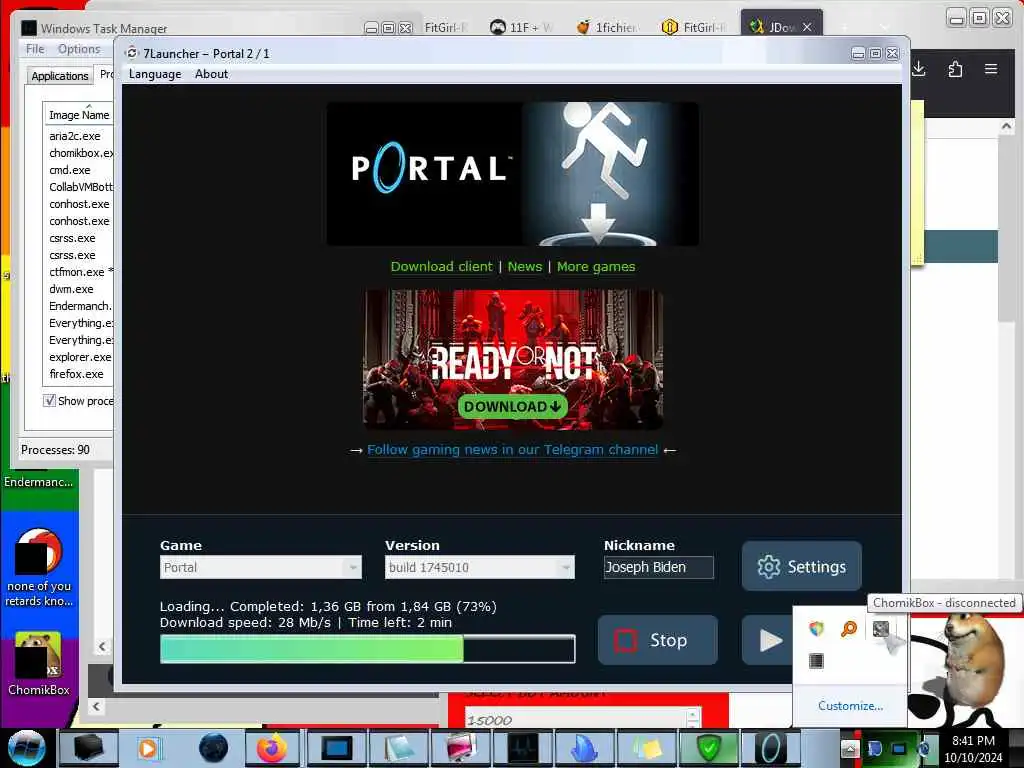
Task: Click the Nickname field with Joseph Biden
Action: (658, 567)
